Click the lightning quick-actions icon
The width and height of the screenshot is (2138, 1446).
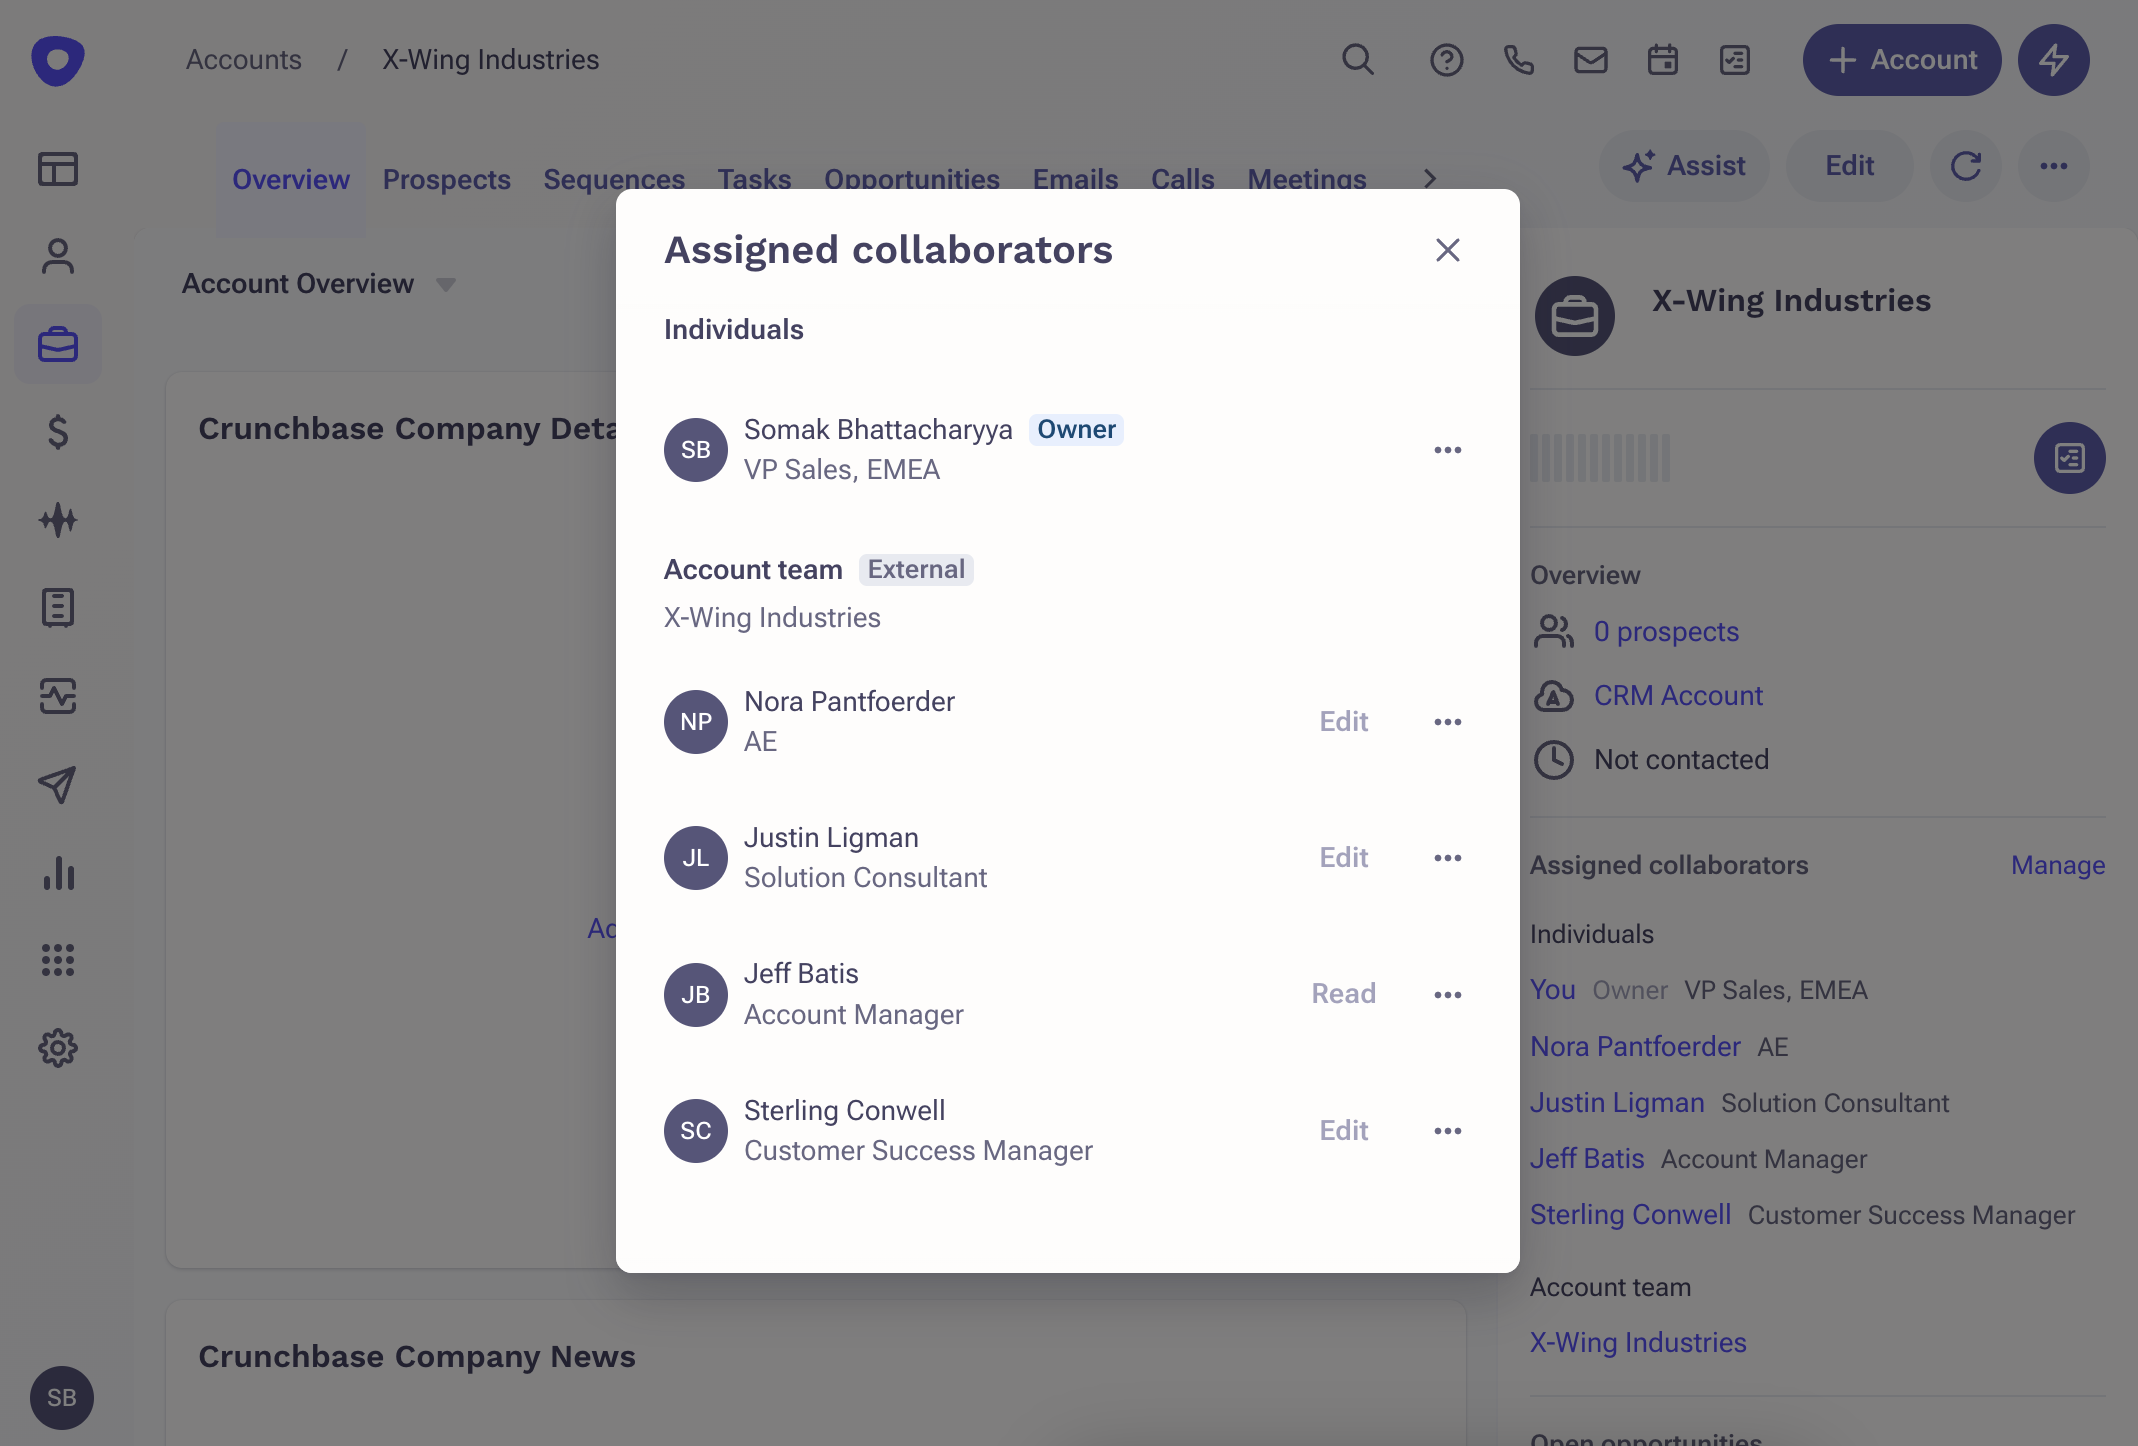pos(2054,60)
